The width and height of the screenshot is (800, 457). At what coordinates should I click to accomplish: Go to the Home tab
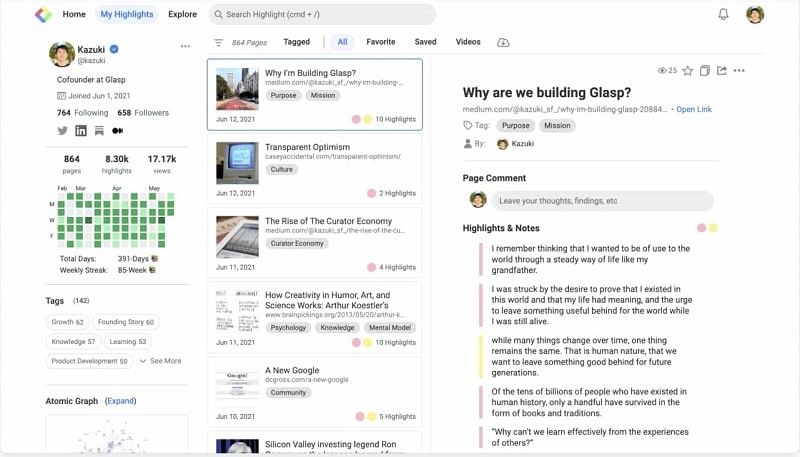click(x=74, y=14)
